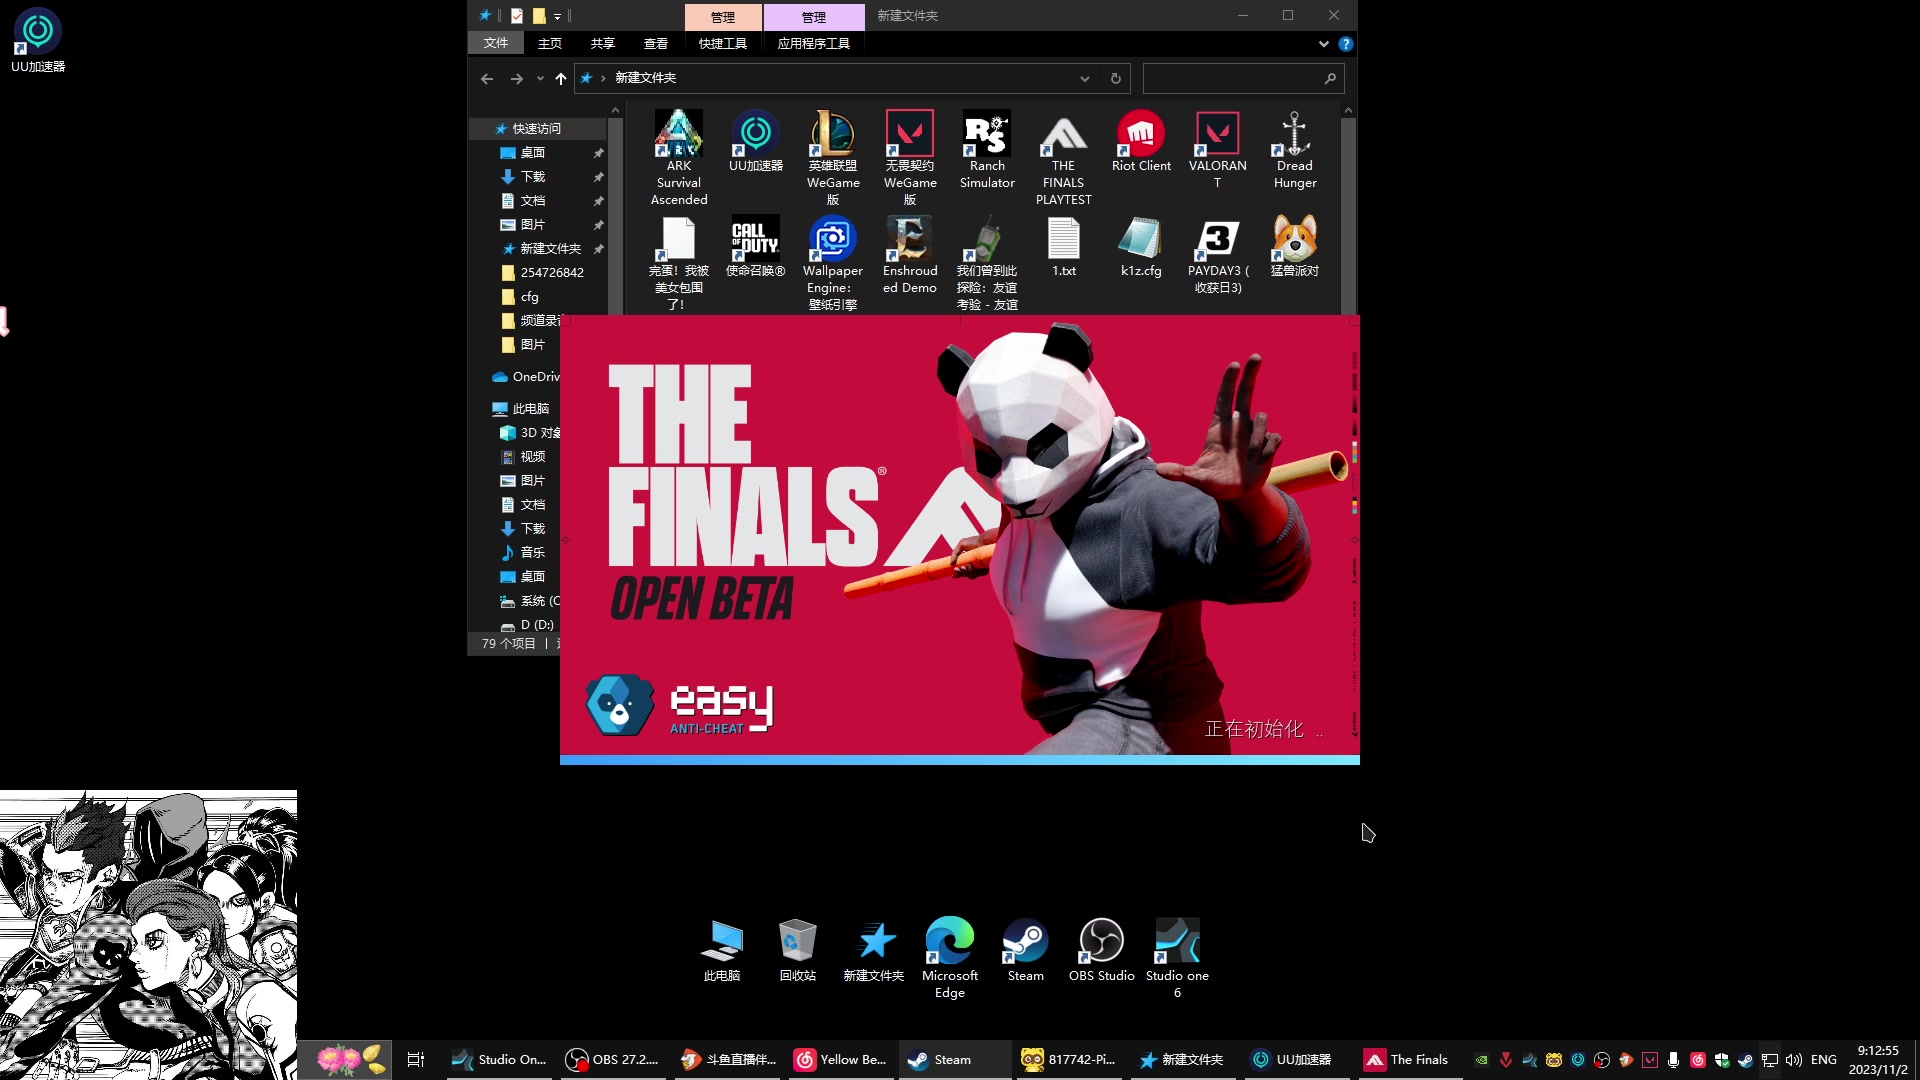Screen dimensions: 1920x1080
Task: Launch Microsoft Edge from desktop
Action: 950,958
